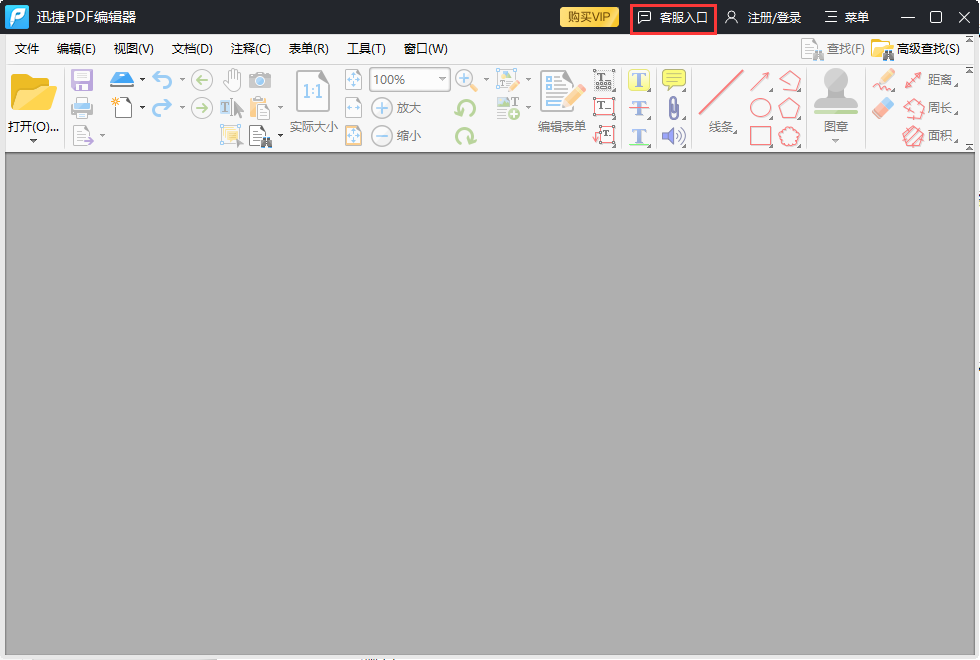
Task: Click the clipboard Paste icon
Action: point(260,108)
